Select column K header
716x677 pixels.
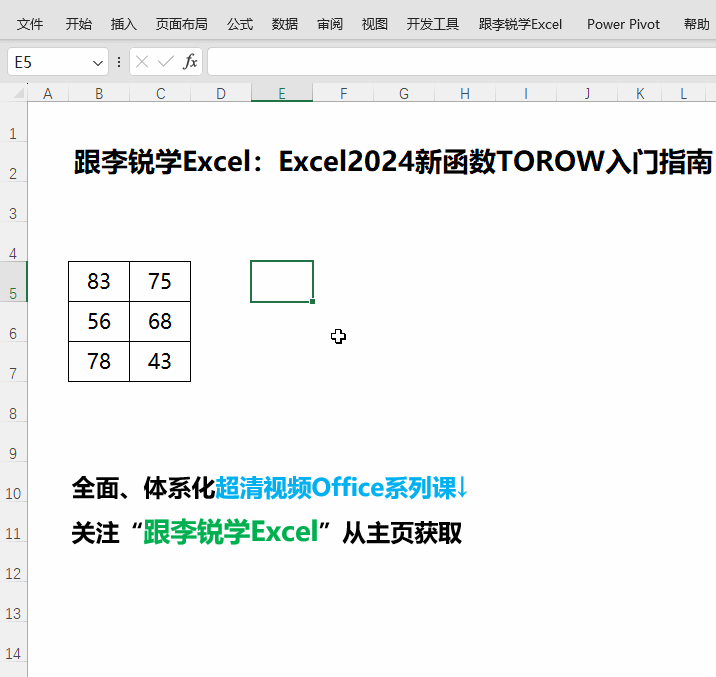640,94
